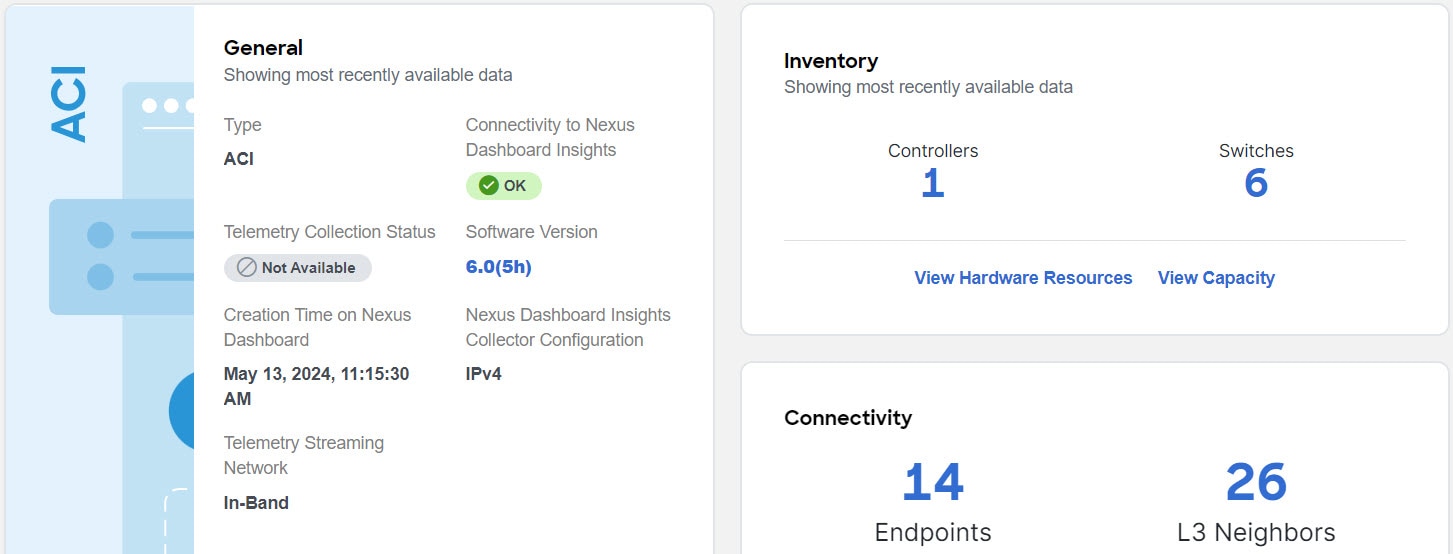Click the Creation Time on Nexus Dashboard label
1453x554 pixels.
pyautogui.click(x=318, y=327)
